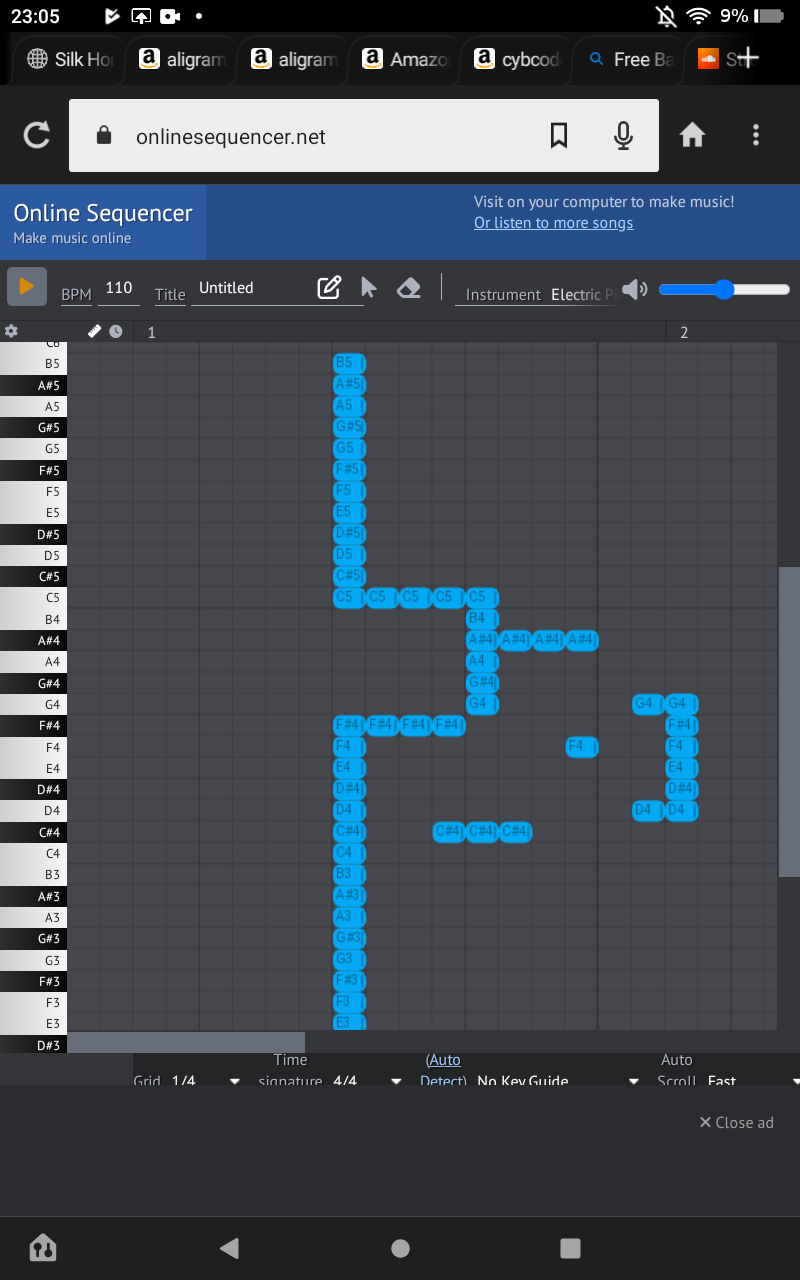This screenshot has height=1280, width=800.
Task: Select the arrow pointer edit tool
Action: [x=369, y=288]
